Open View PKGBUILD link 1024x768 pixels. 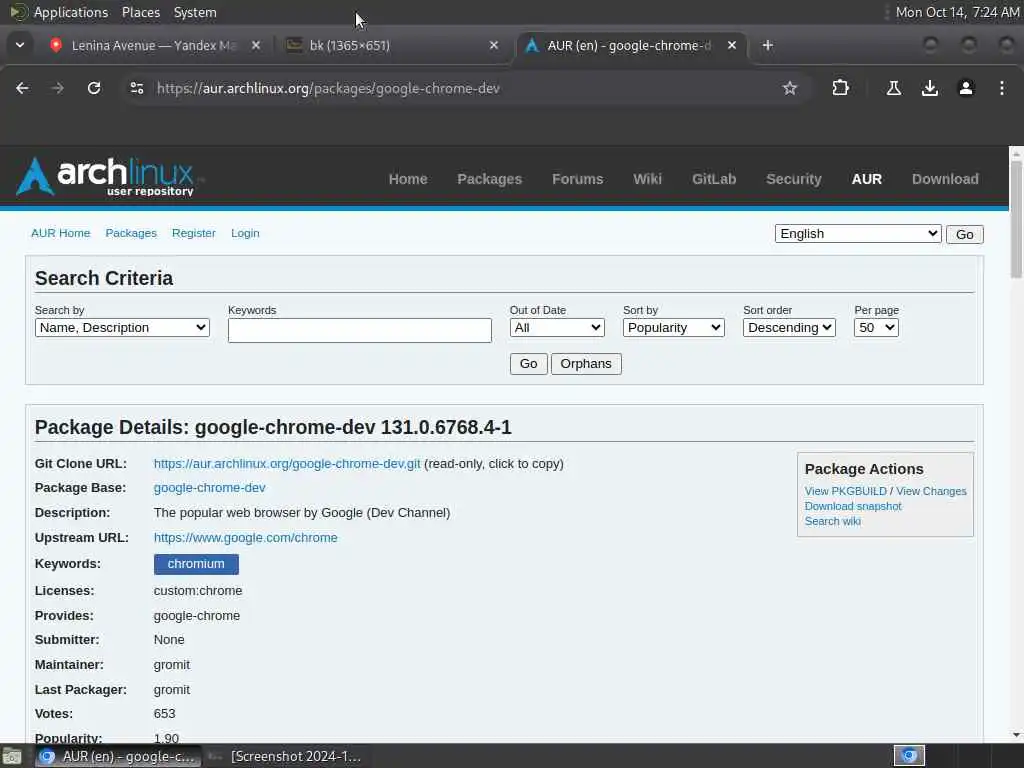(845, 491)
